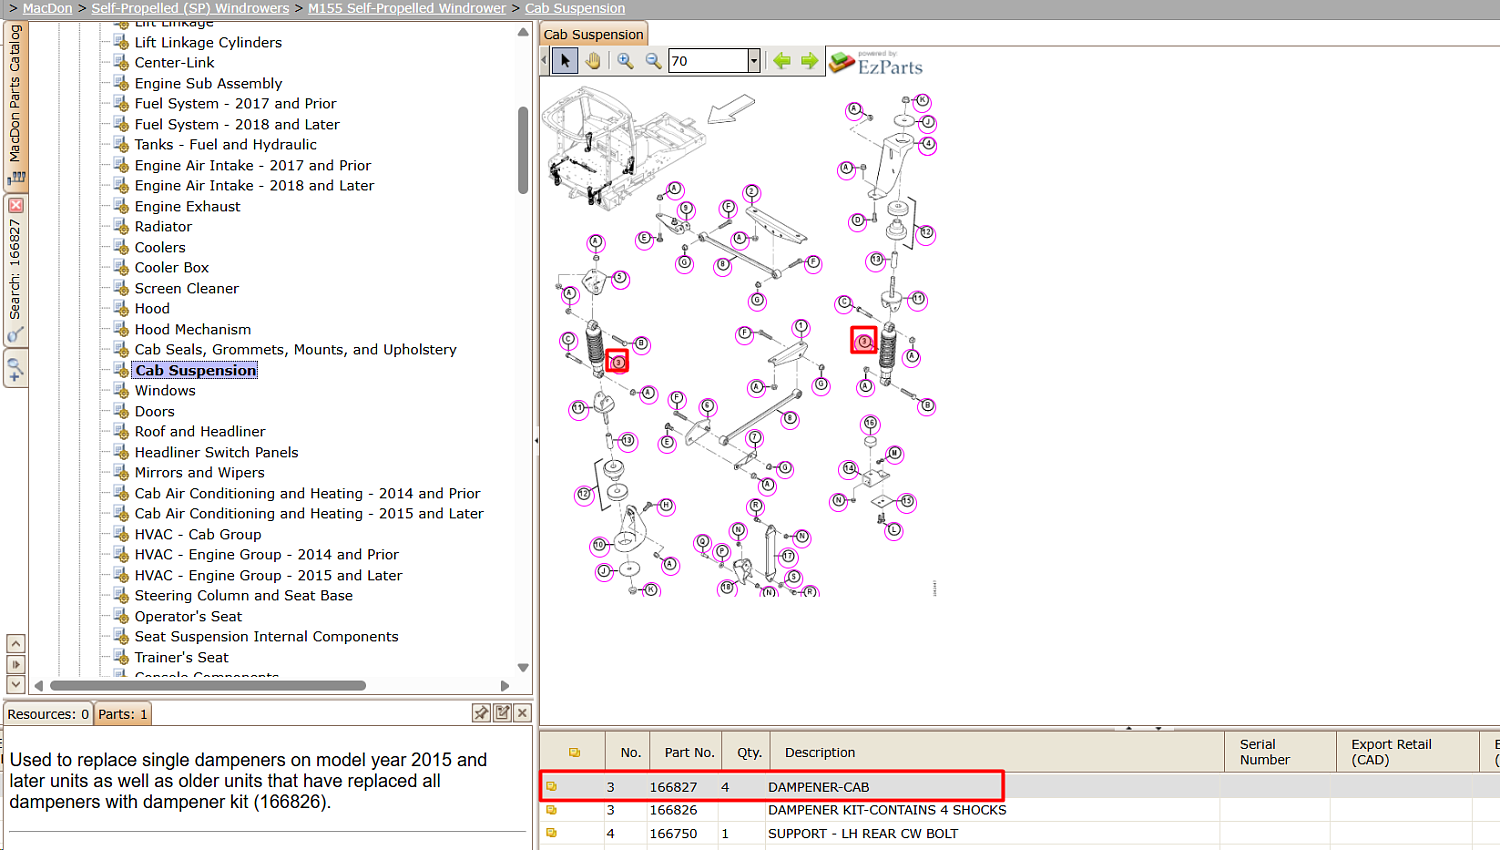The height and width of the screenshot is (850, 1500).
Task: Click the Cooler Box tree icon
Action: [121, 267]
